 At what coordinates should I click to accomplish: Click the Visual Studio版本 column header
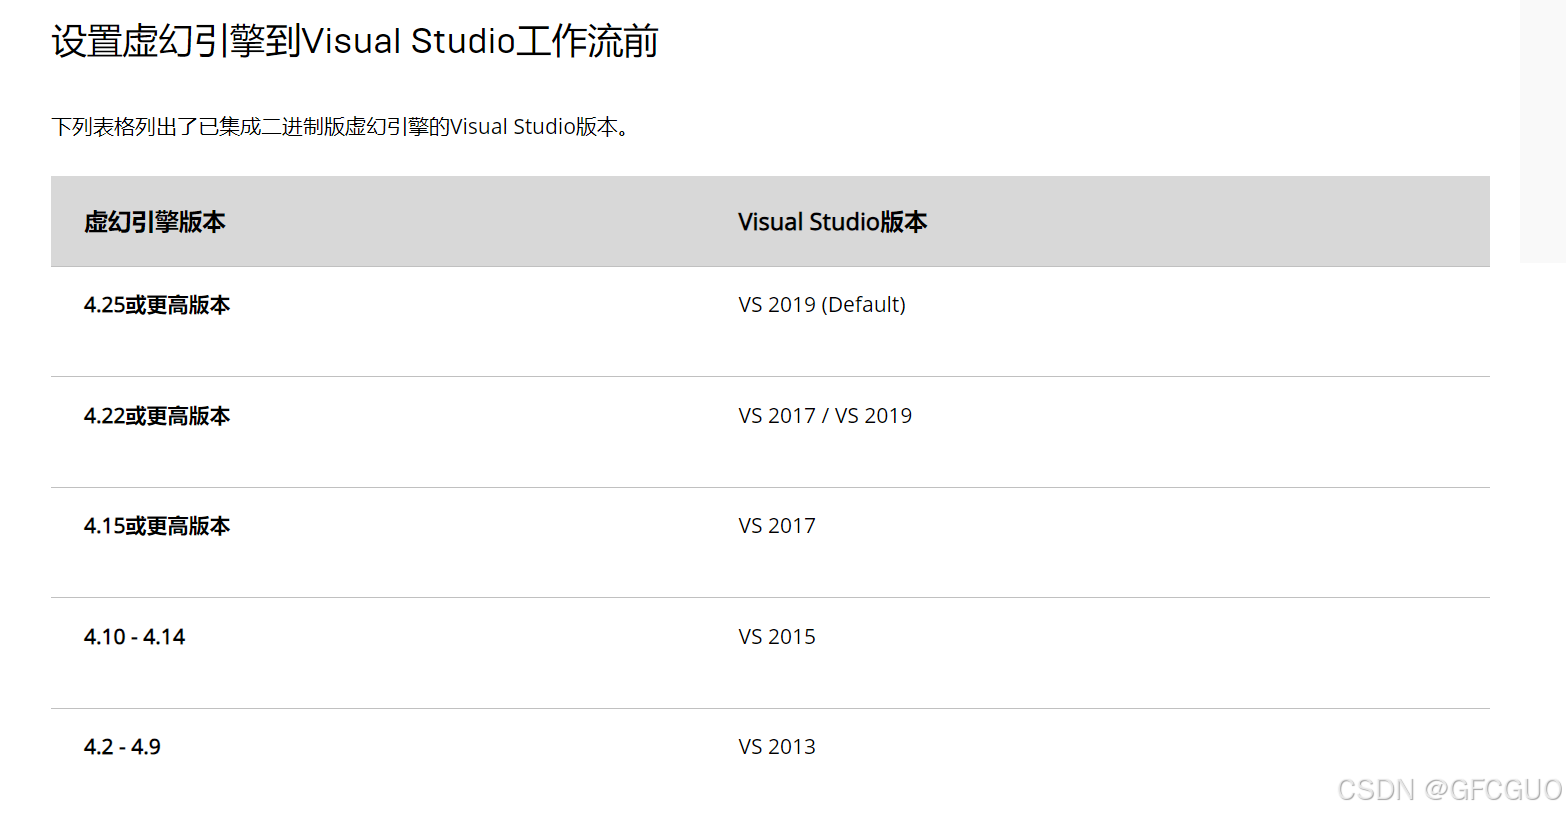(832, 222)
